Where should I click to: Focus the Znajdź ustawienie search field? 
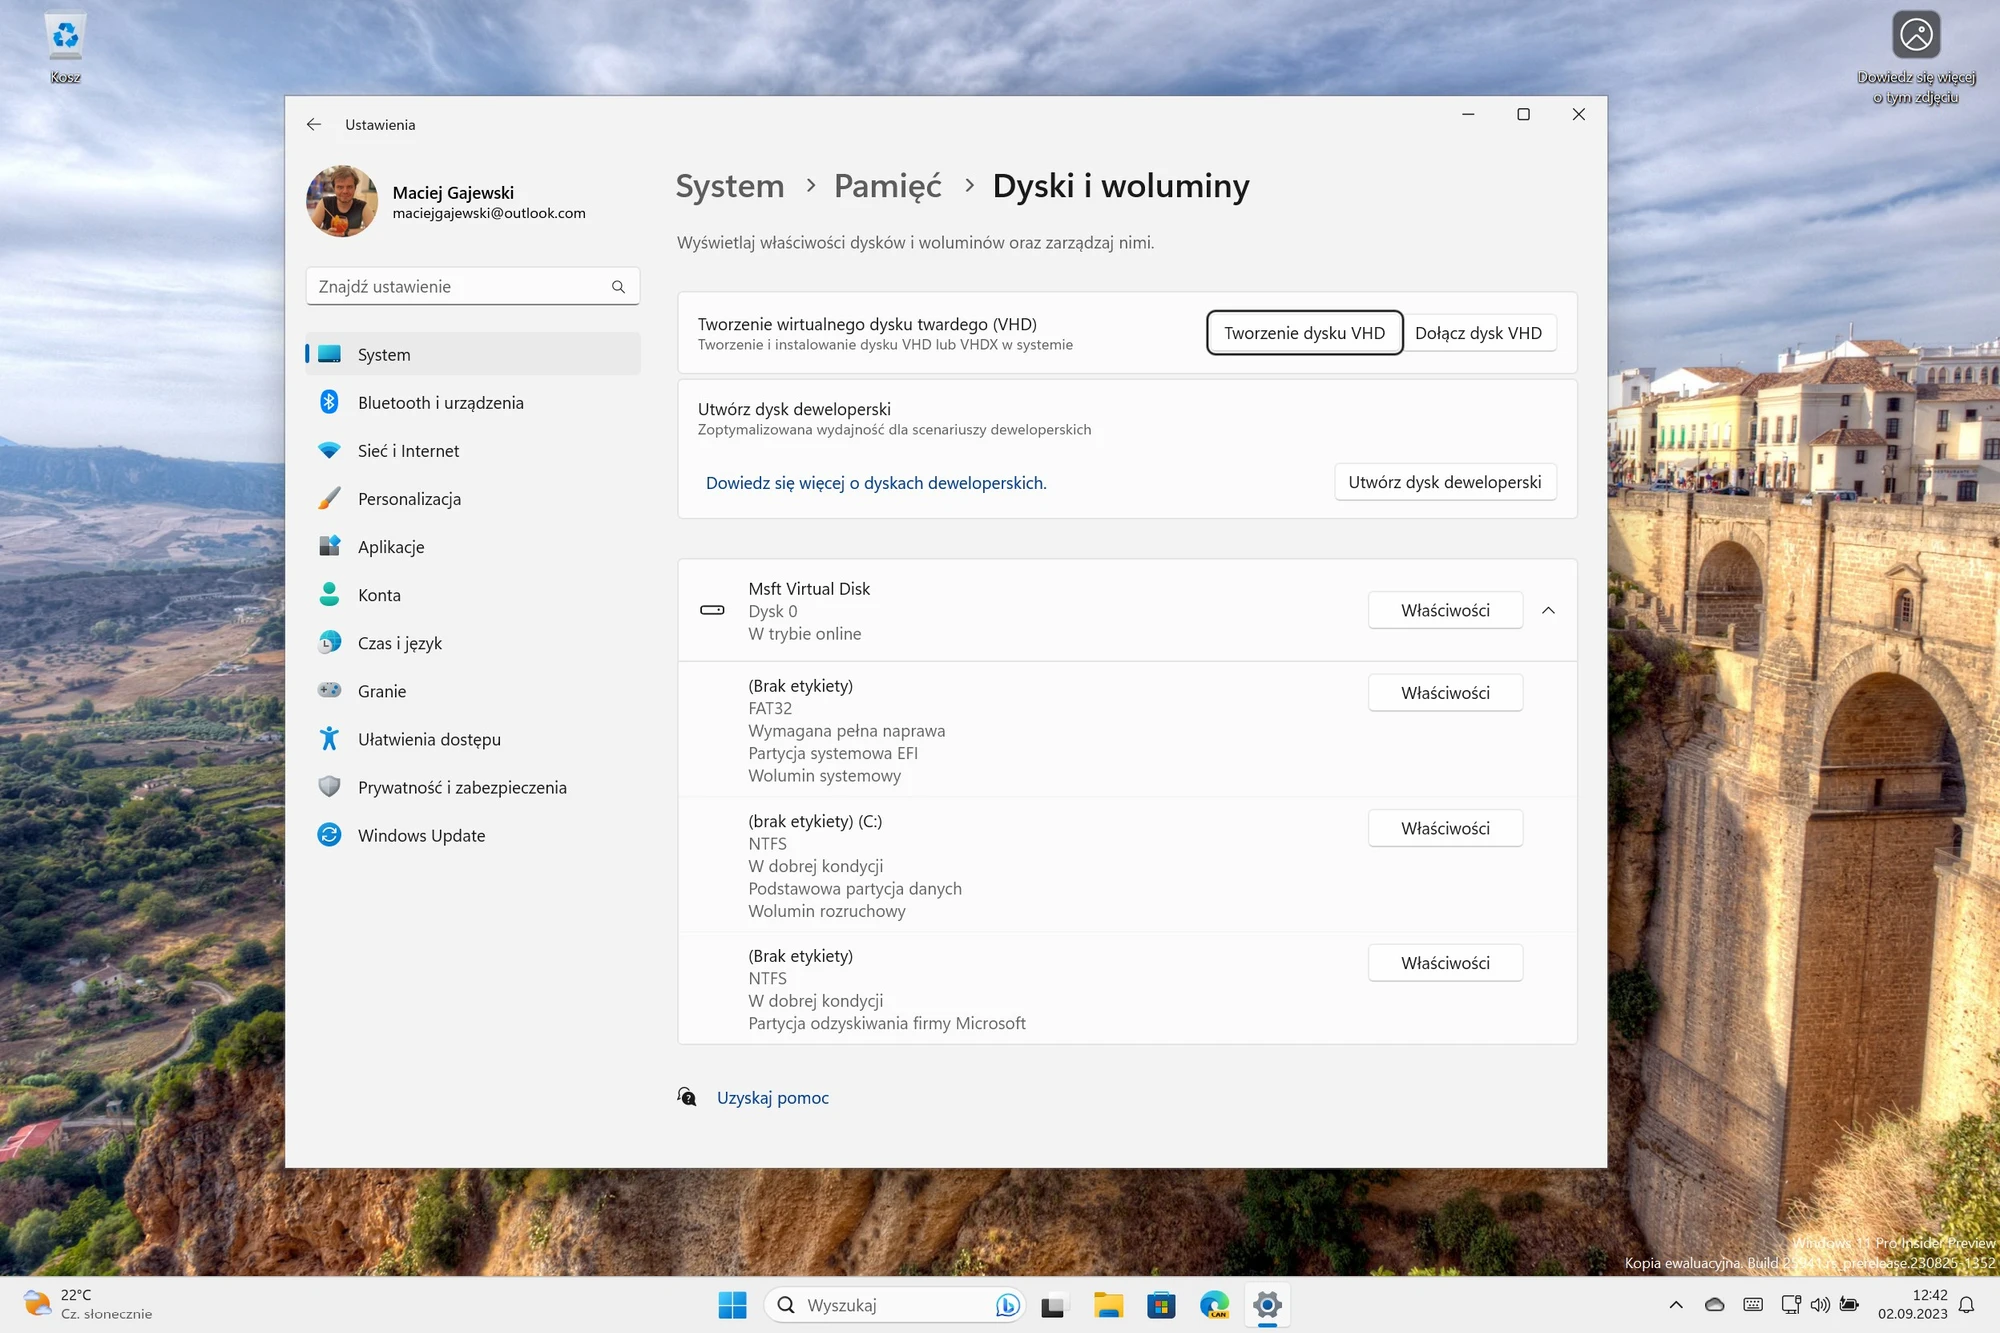(x=472, y=286)
